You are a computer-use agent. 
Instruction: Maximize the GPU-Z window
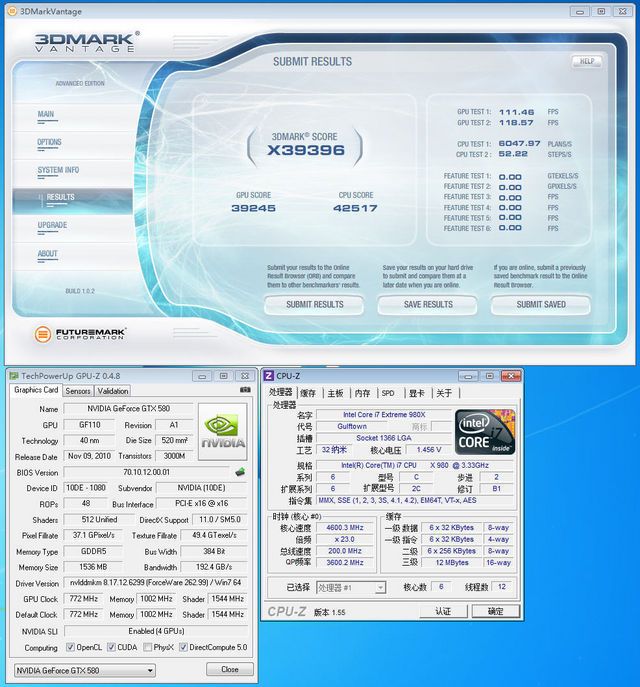[x=223, y=376]
